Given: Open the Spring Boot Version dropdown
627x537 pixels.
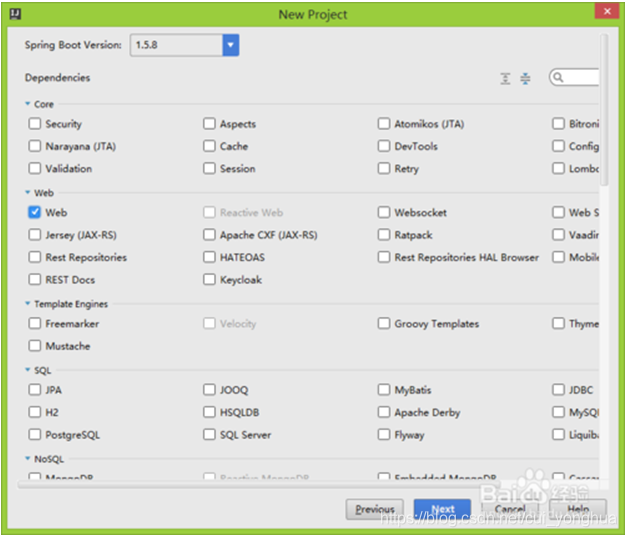Looking at the screenshot, I should pyautogui.click(x=231, y=45).
